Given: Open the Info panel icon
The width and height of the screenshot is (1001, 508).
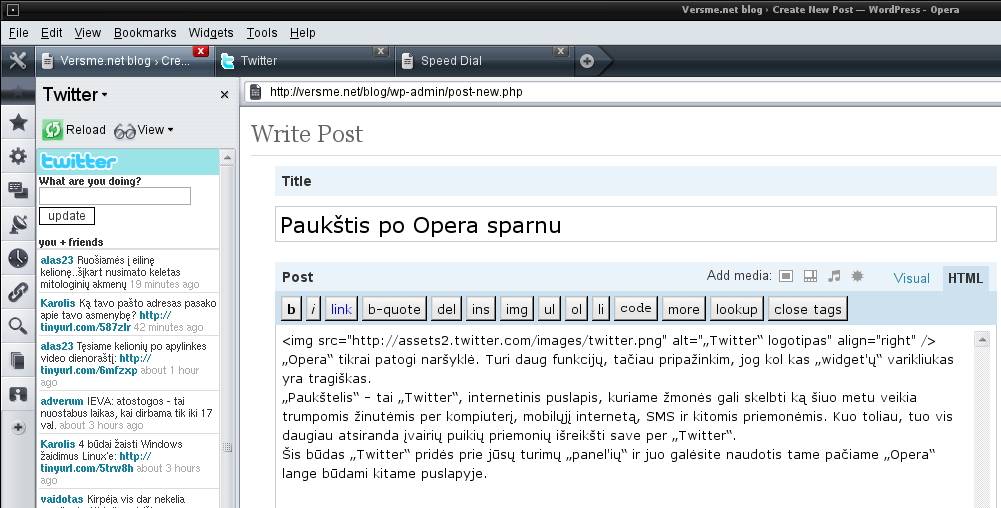Looking at the screenshot, I should tap(18, 394).
